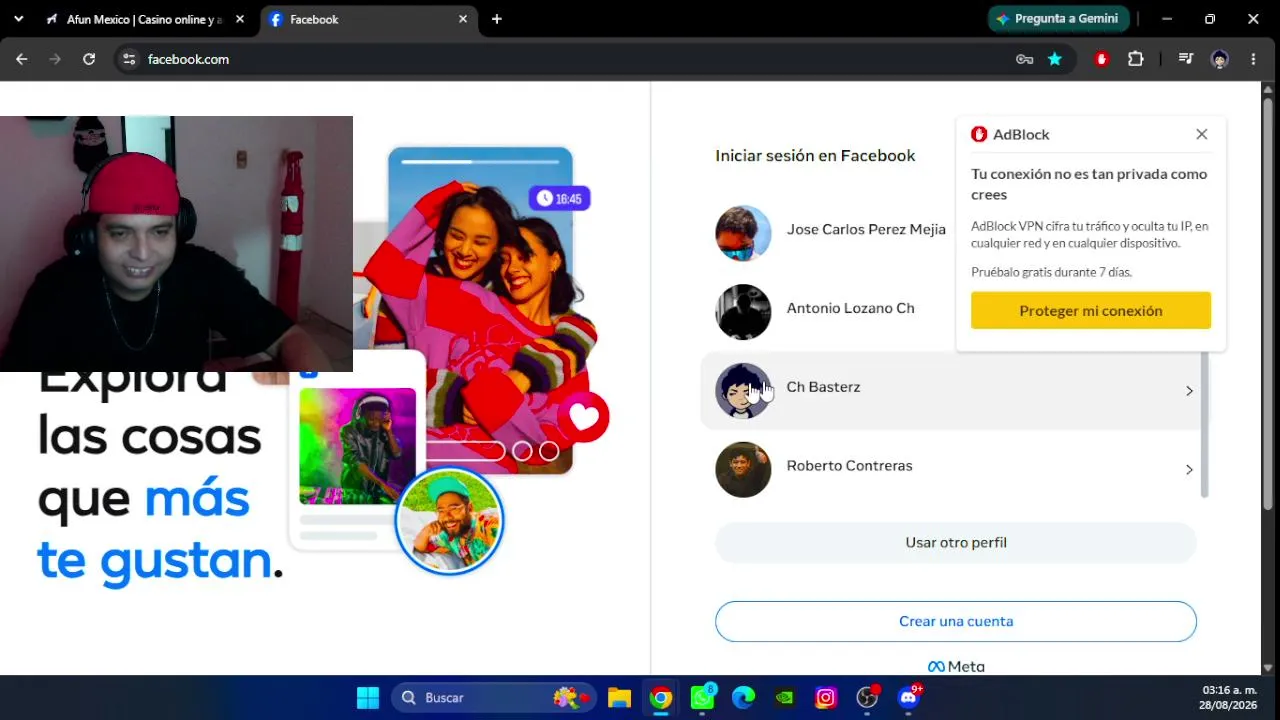Viewport: 1280px width, 720px height.
Task: Click Crear una cuenta button
Action: tap(956, 621)
